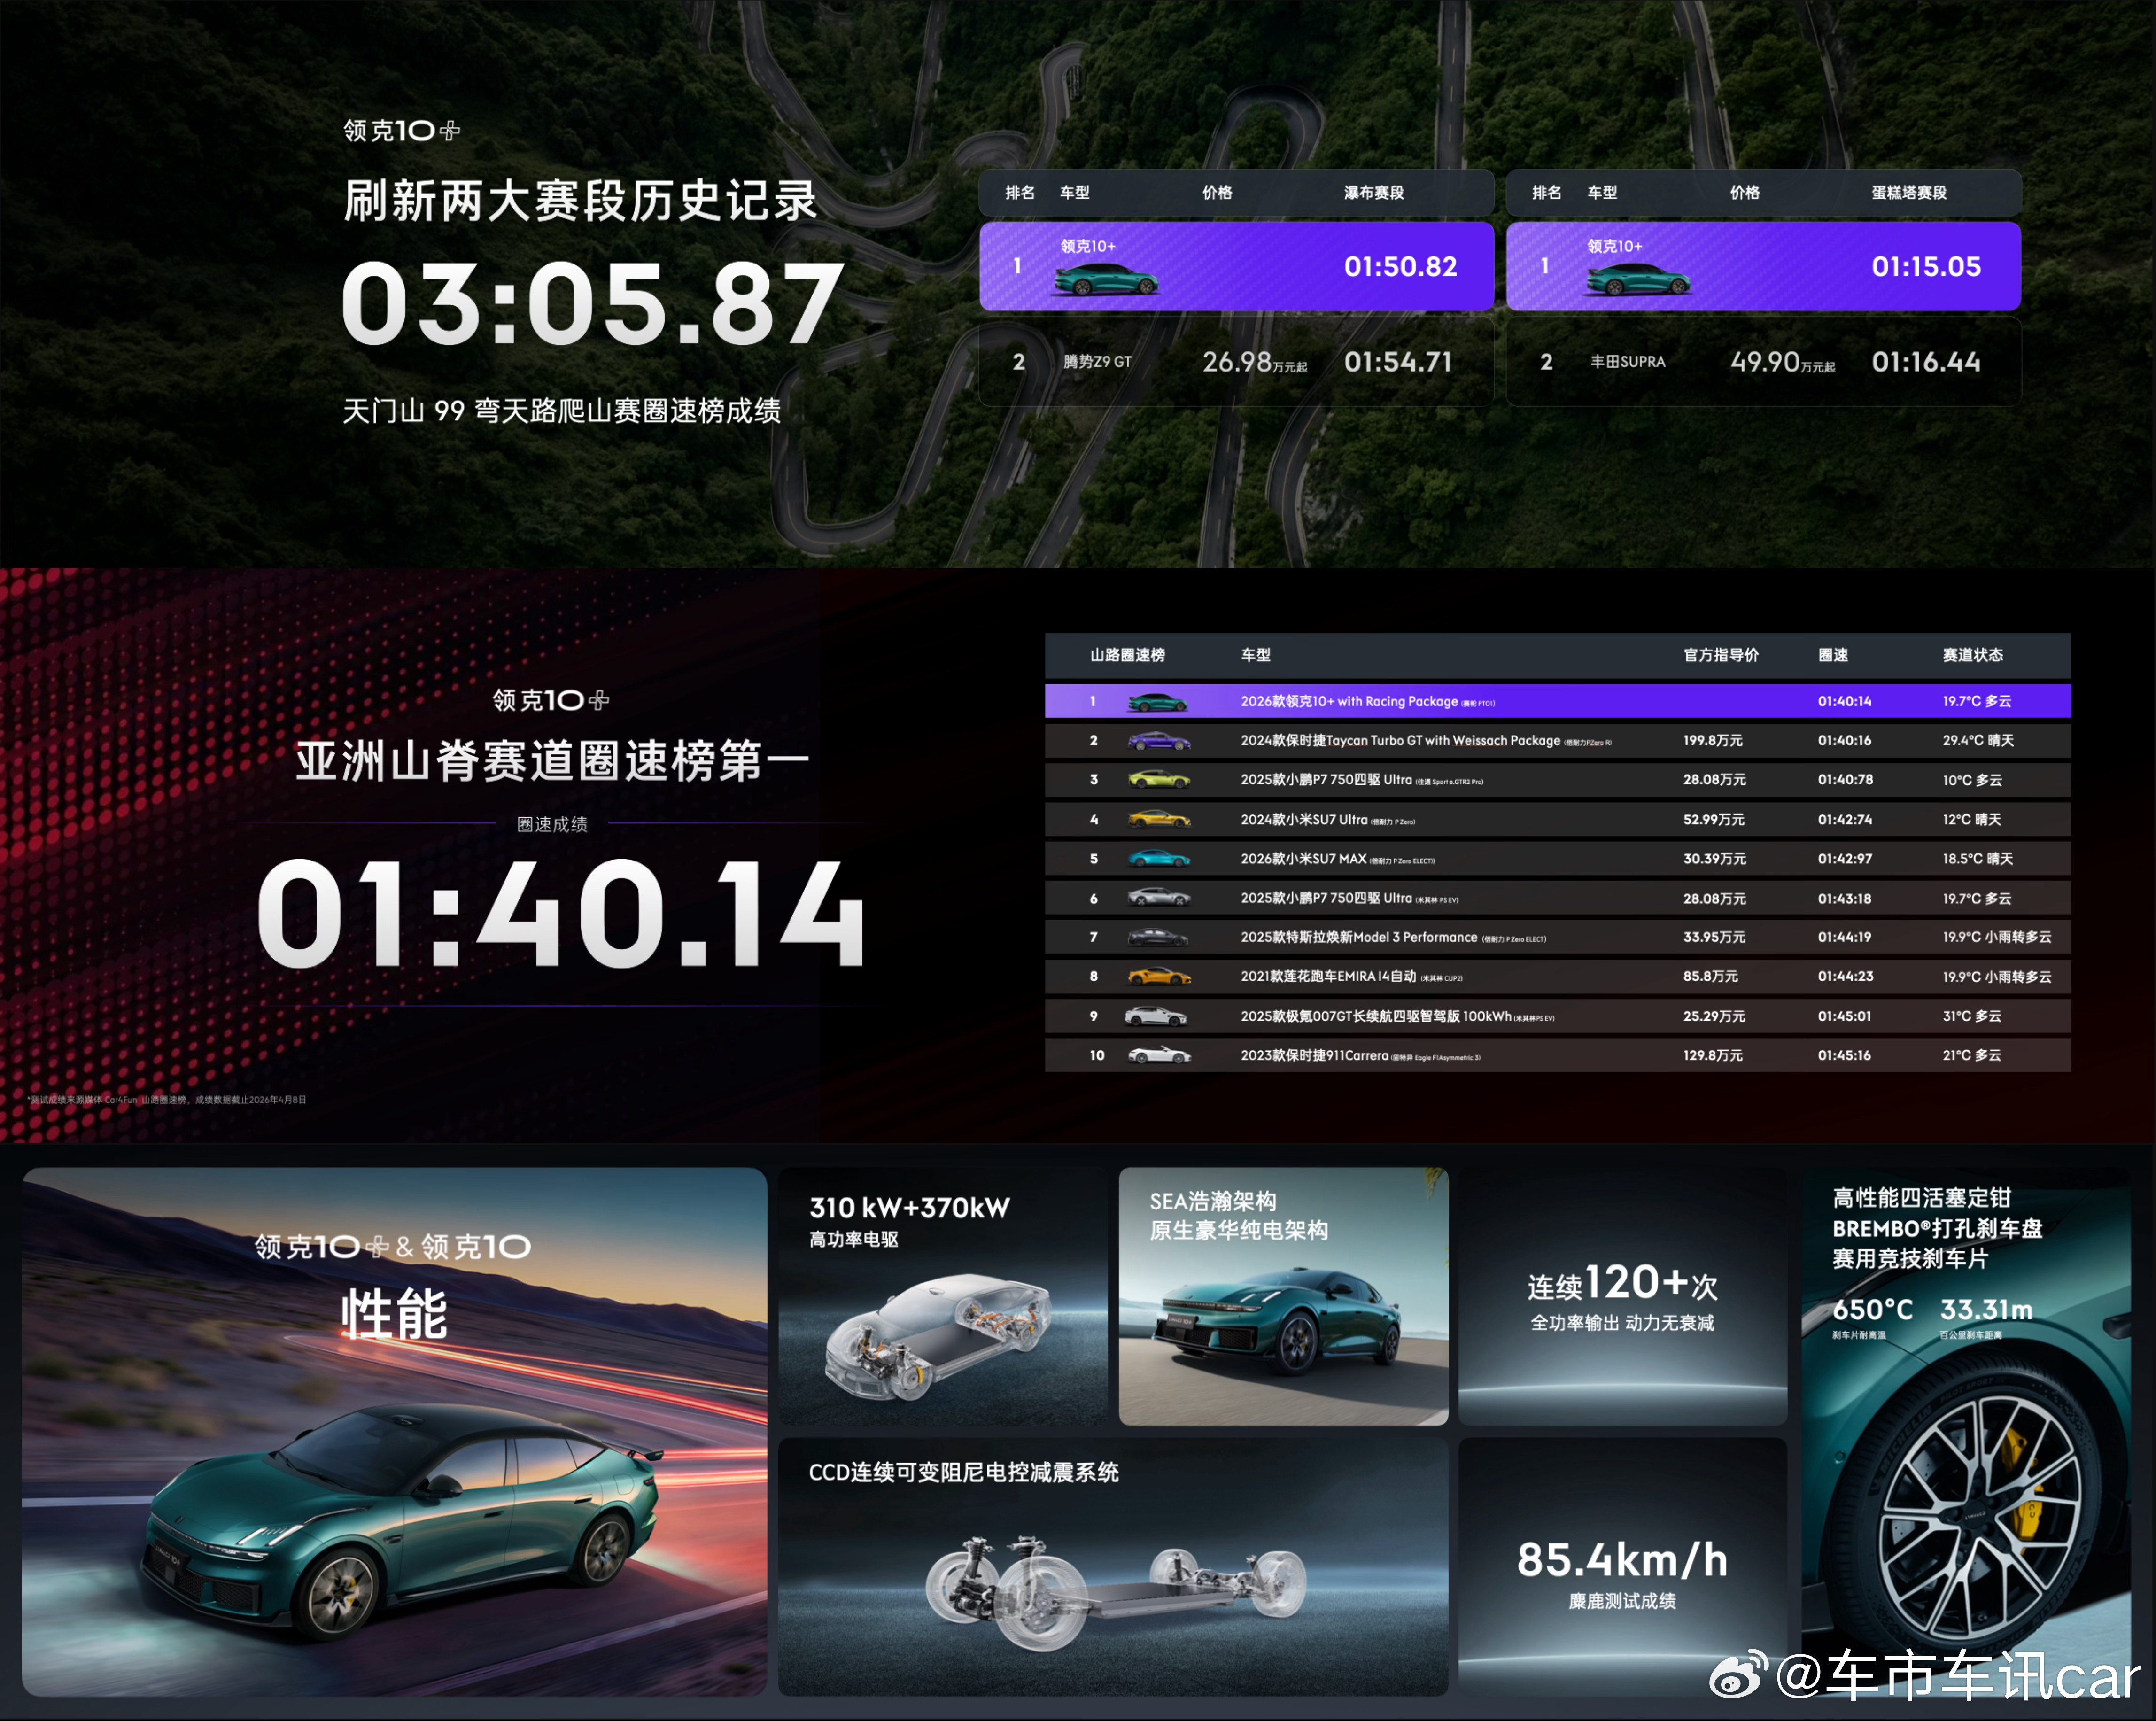Click the 圈速成绩 label
Image resolution: width=2156 pixels, height=1721 pixels.
tap(552, 824)
